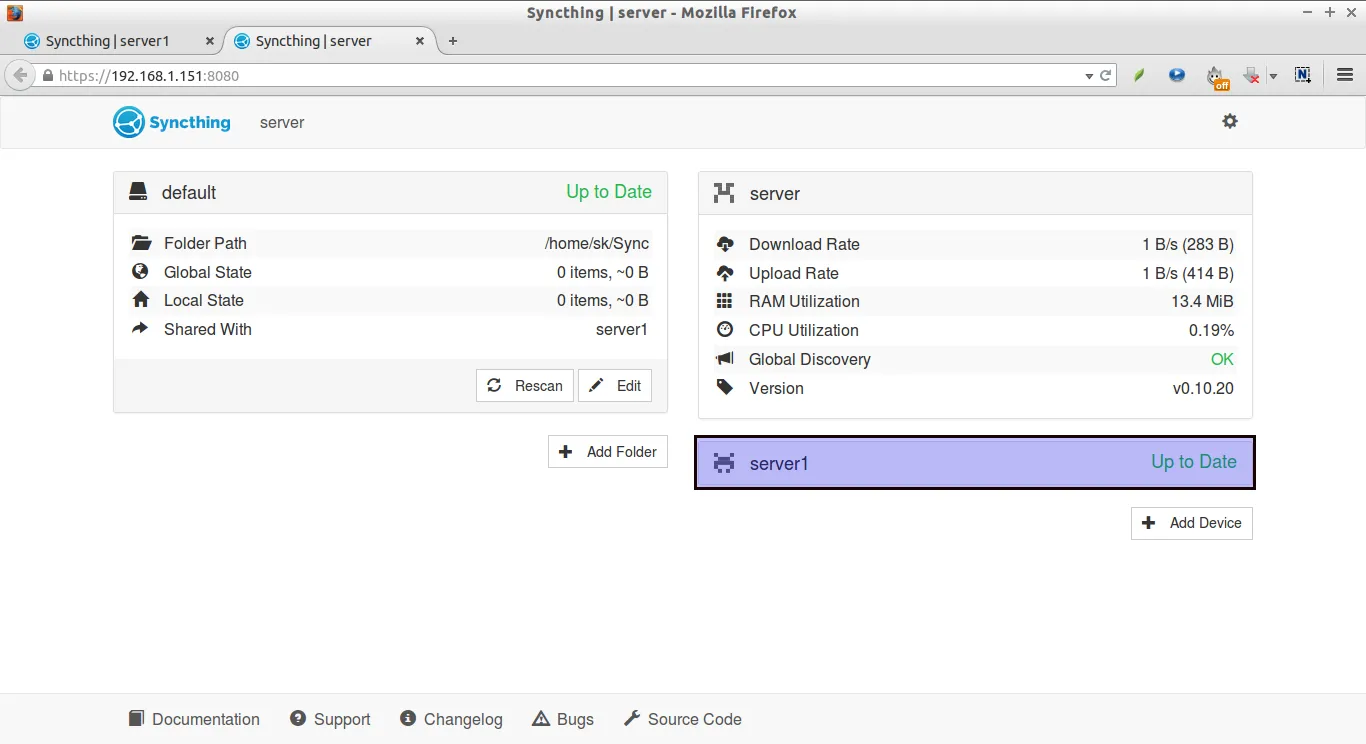Open dropdown arrow beside the download extension icon
The width and height of the screenshot is (1366, 744).
pos(1273,76)
